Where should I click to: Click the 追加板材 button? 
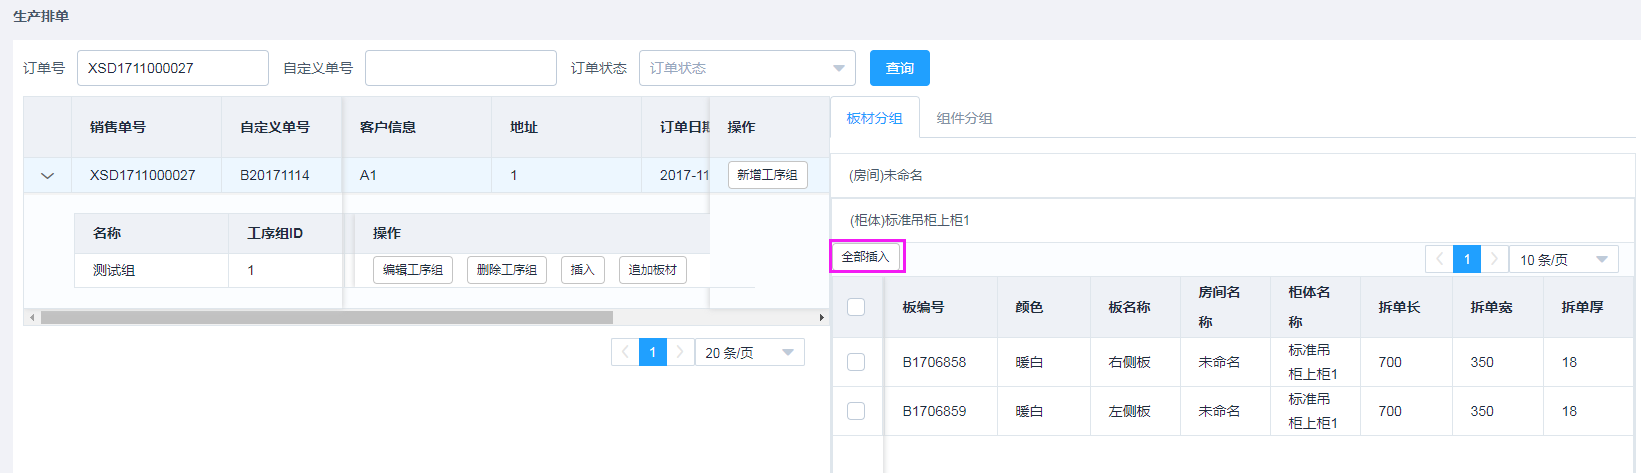coord(653,270)
